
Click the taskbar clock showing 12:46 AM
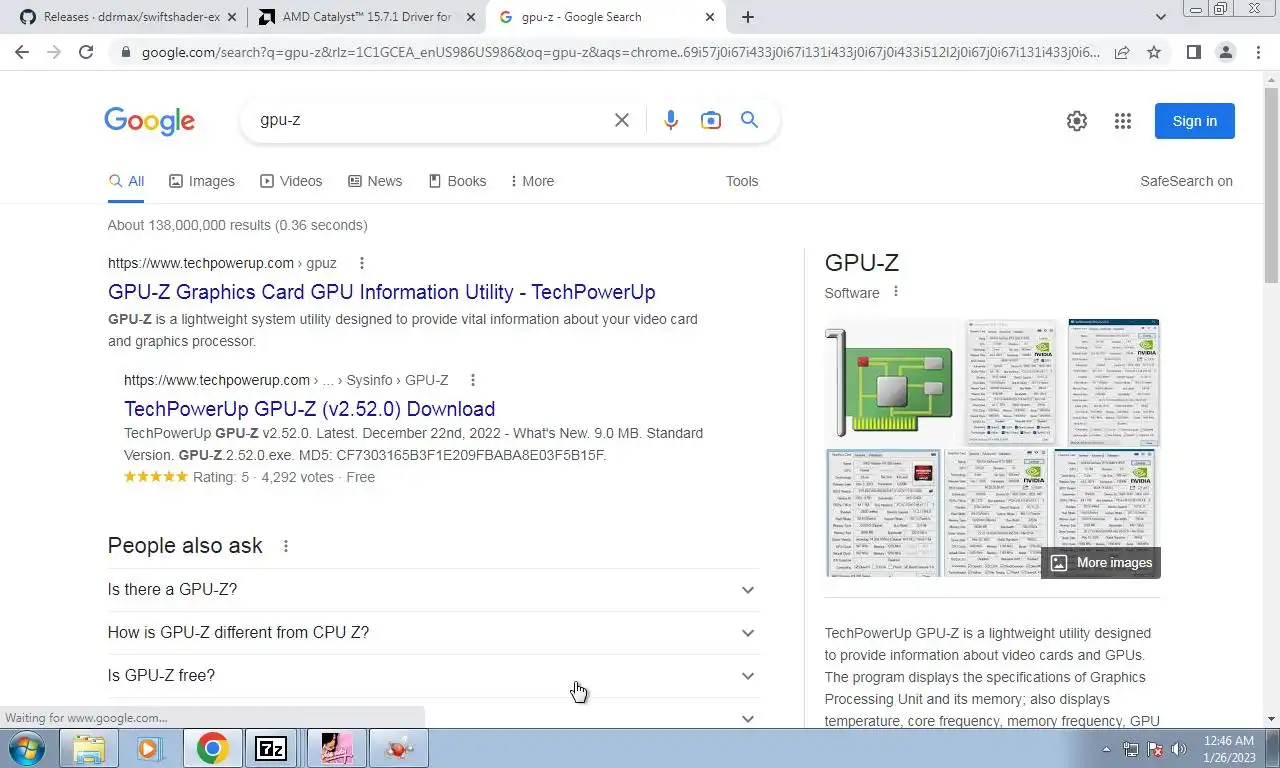(1229, 749)
